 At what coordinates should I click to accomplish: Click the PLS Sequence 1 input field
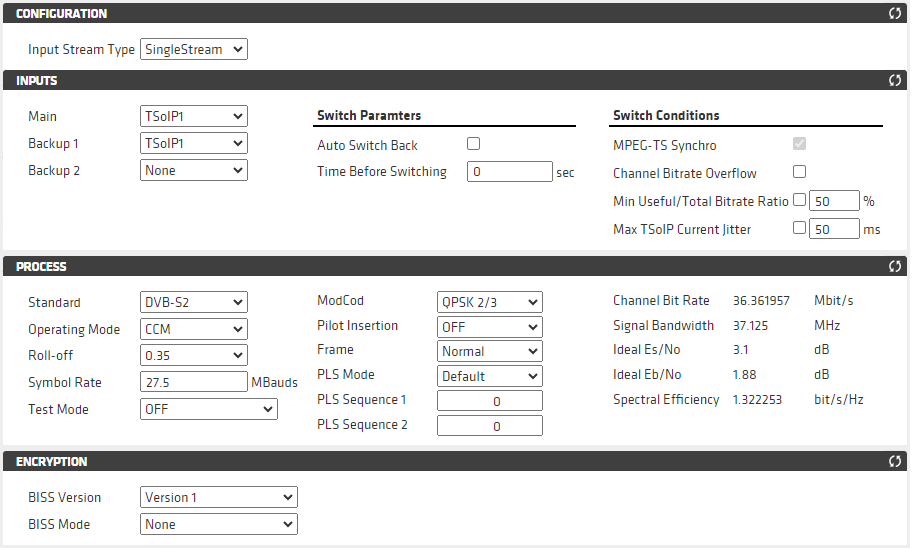coord(490,400)
